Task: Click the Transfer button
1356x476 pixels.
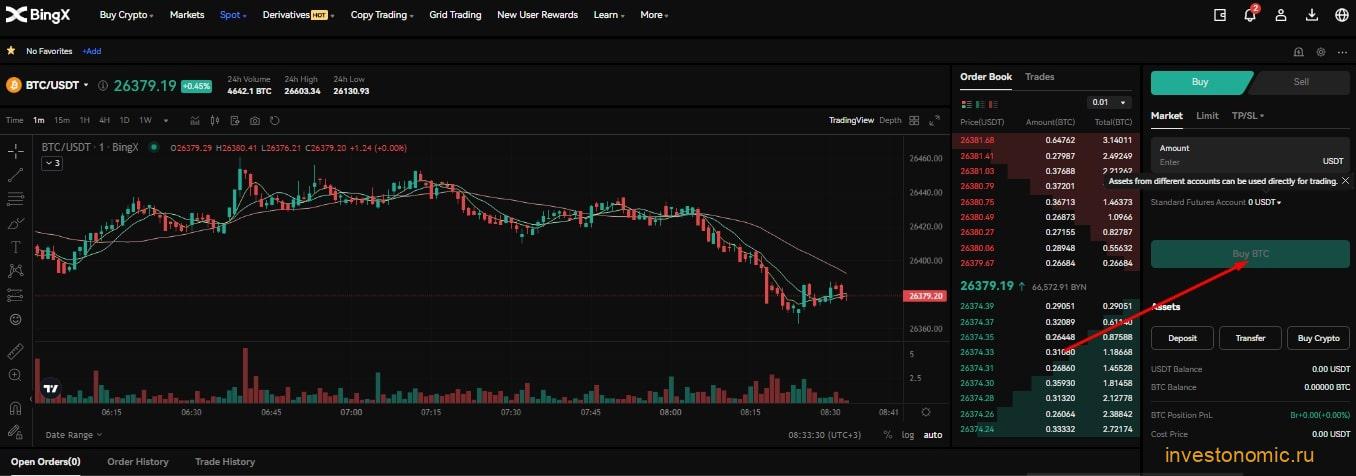Action: (x=1250, y=338)
